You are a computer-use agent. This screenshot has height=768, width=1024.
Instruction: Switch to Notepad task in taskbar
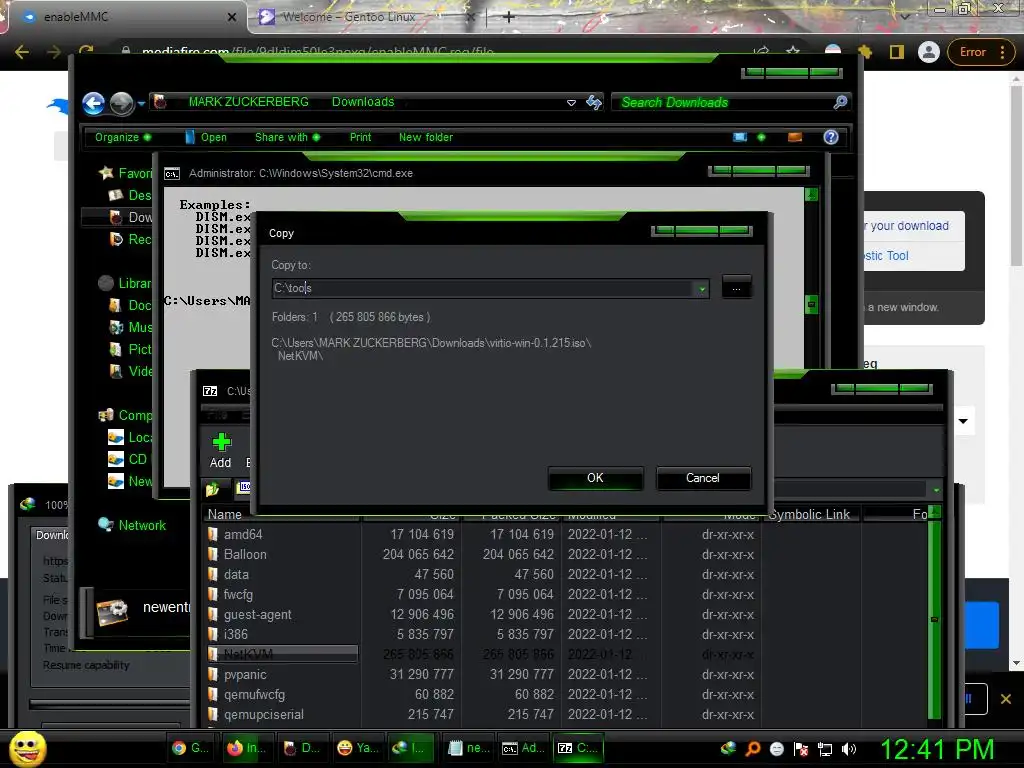pos(468,748)
